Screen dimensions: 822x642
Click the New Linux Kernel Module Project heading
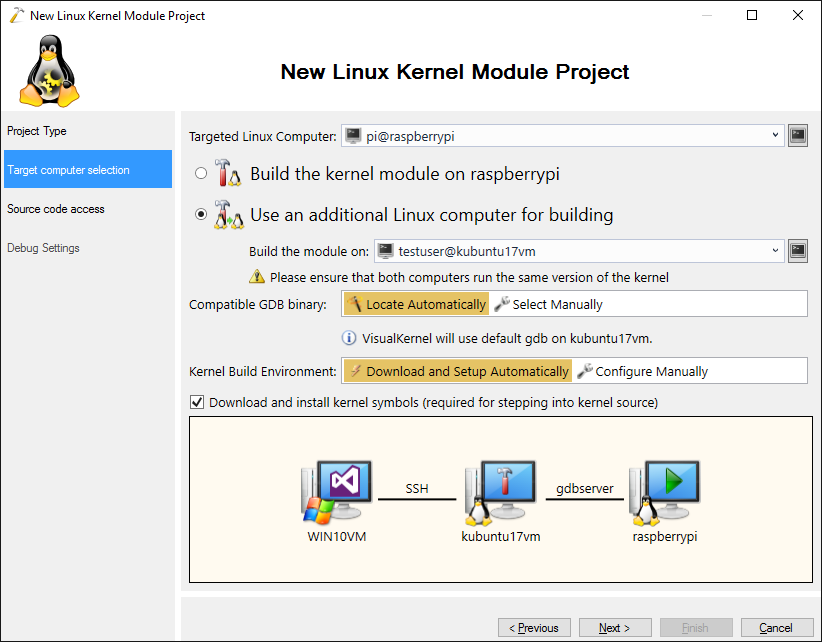[x=455, y=71]
